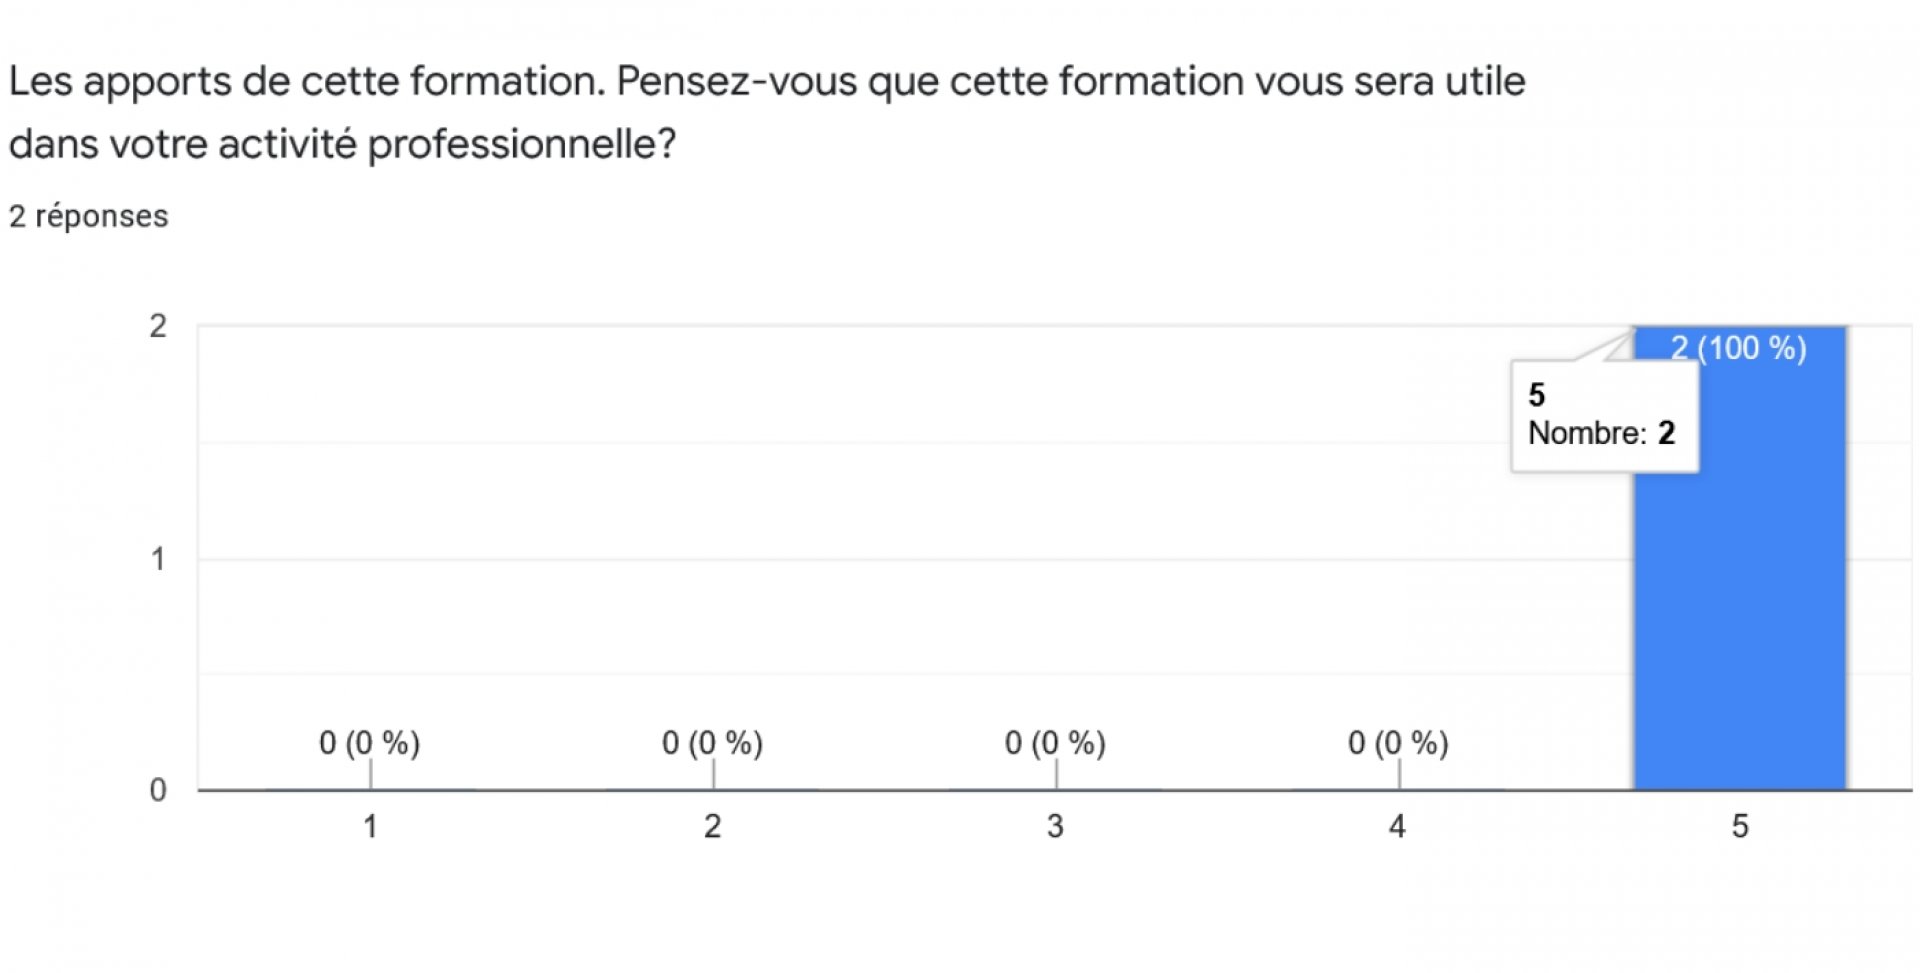1920x973 pixels.
Task: Click y-axis value 2 at top
Action: [x=158, y=326]
